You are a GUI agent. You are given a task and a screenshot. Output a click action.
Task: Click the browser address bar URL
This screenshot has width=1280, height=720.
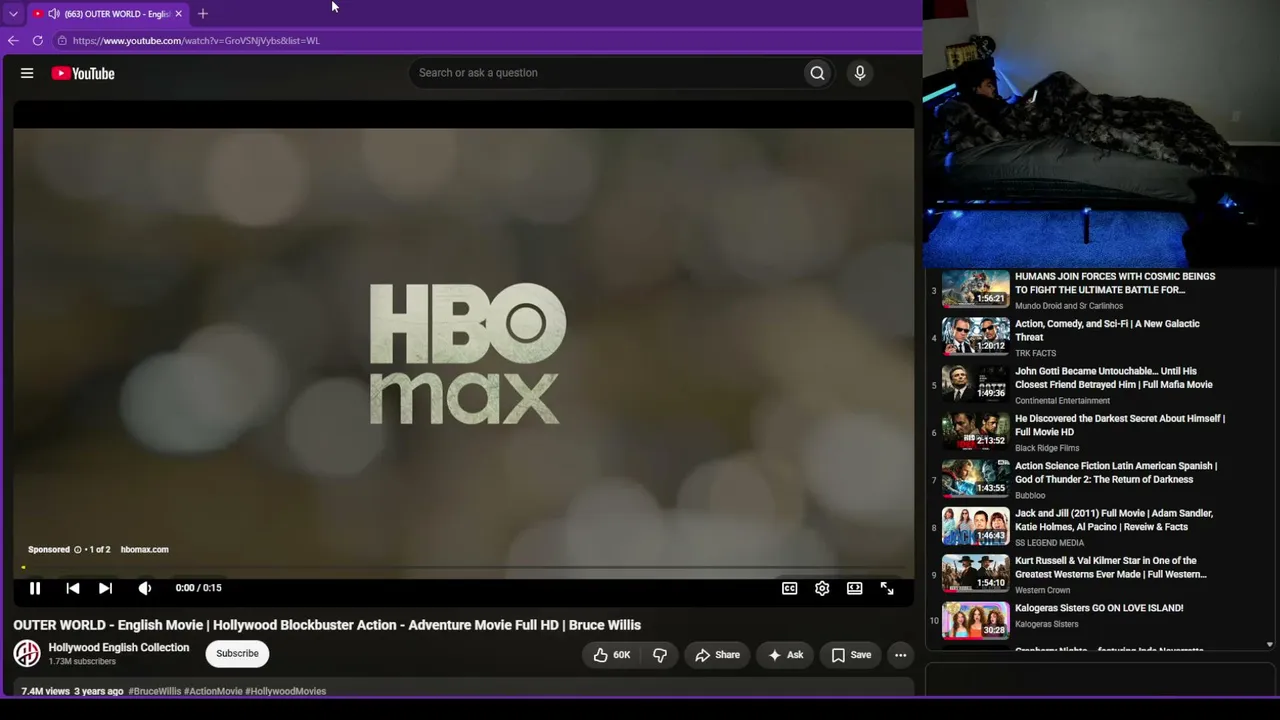pyautogui.click(x=196, y=41)
